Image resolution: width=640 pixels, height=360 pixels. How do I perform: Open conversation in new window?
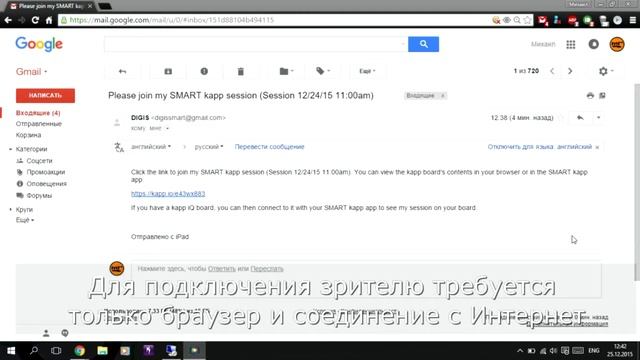(602, 96)
